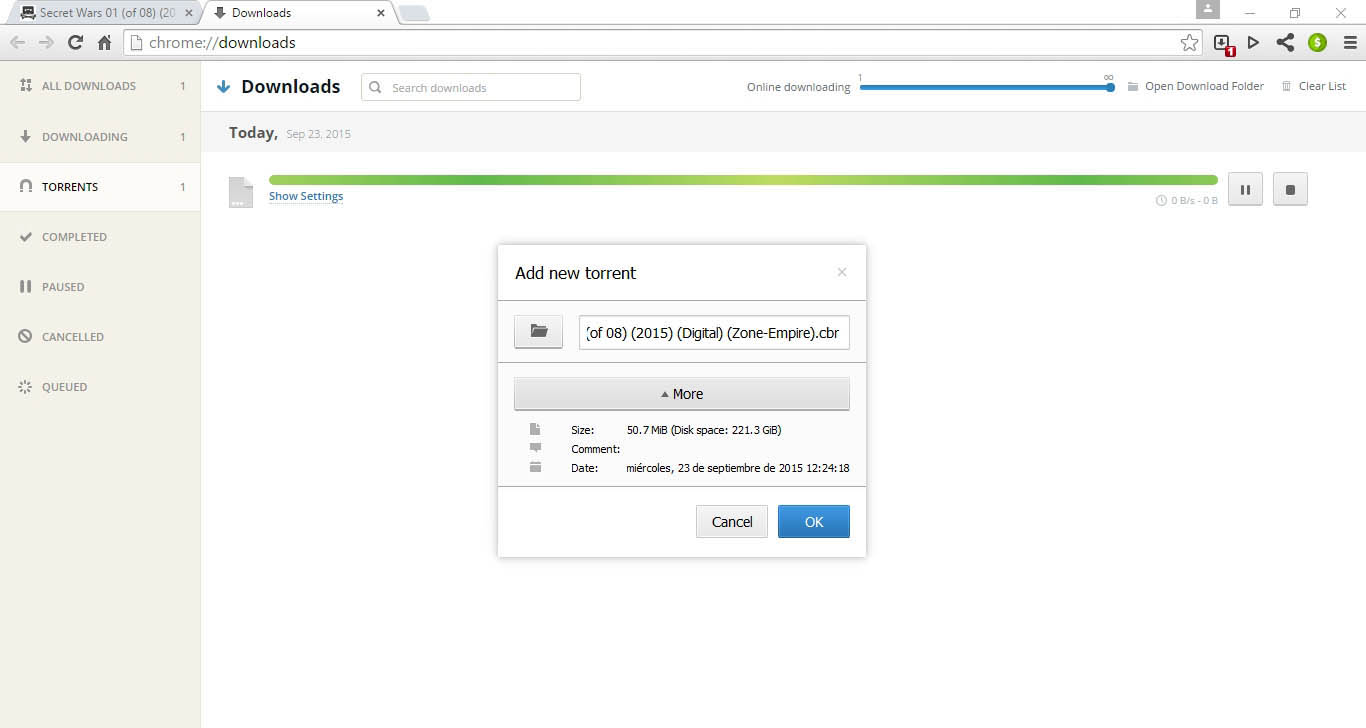Viewport: 1366px width, 728px height.
Task: Click the Online downloading slider handle
Action: [1110, 87]
